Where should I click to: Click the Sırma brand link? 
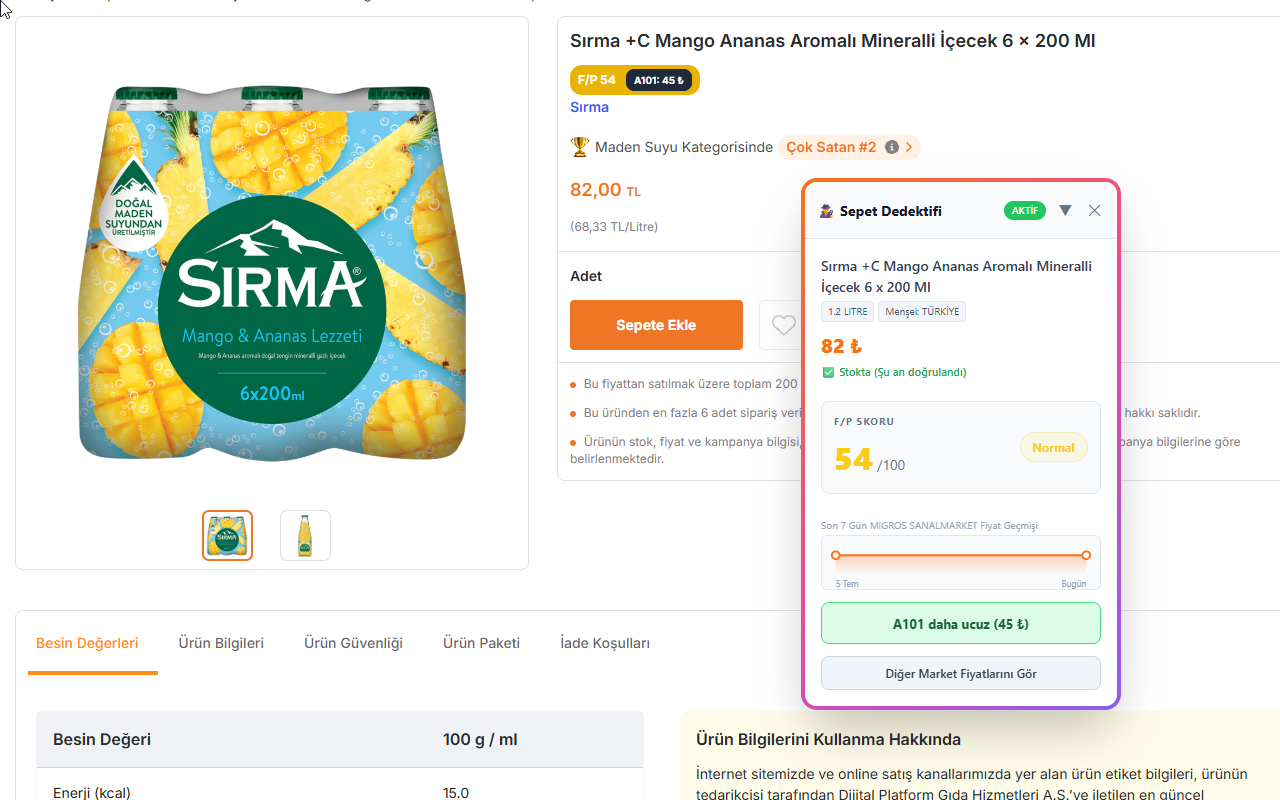pyautogui.click(x=589, y=107)
